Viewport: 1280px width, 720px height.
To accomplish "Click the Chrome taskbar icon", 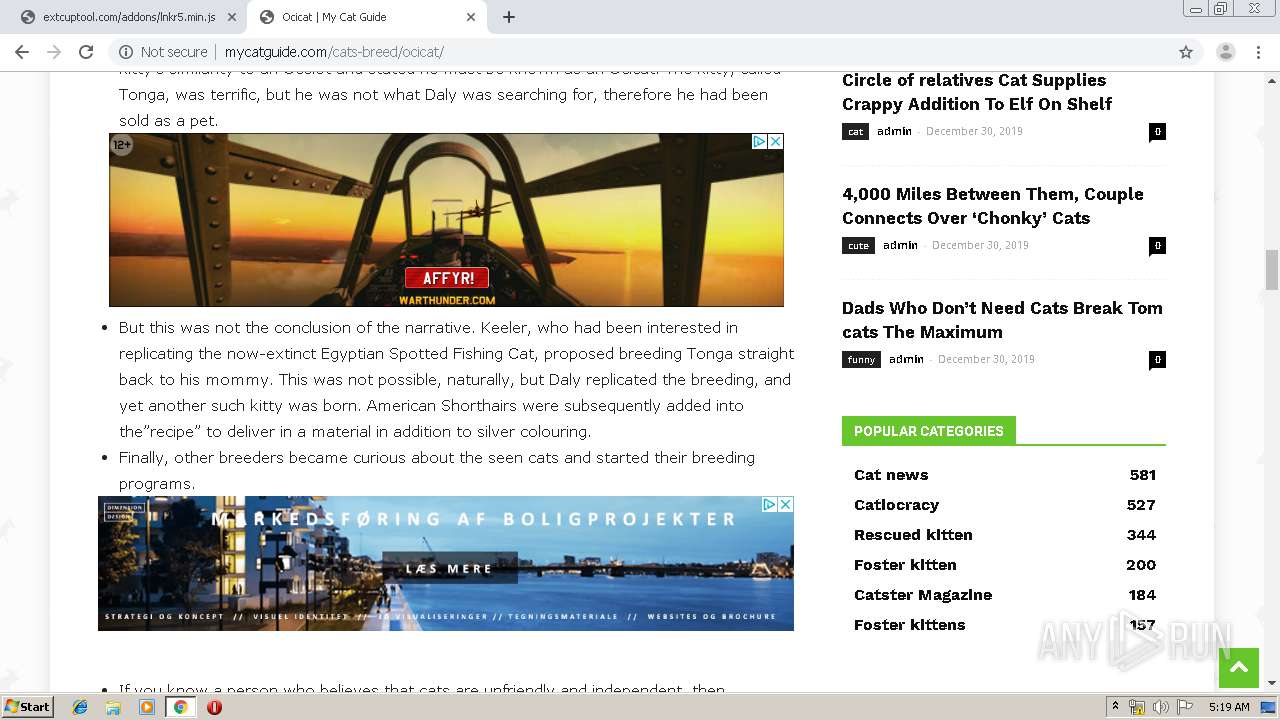I will click(x=180, y=707).
